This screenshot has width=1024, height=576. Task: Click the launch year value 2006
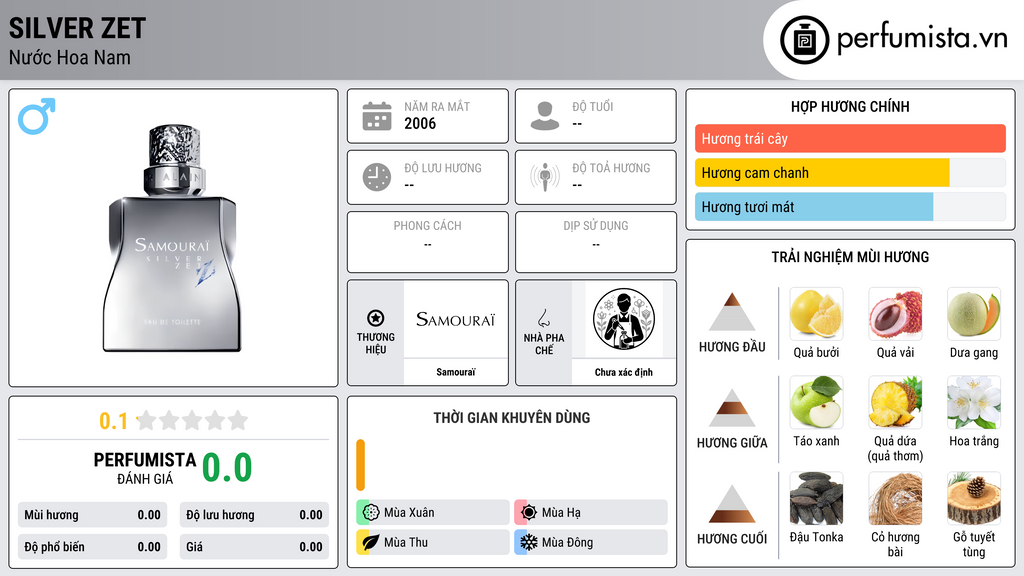point(420,123)
